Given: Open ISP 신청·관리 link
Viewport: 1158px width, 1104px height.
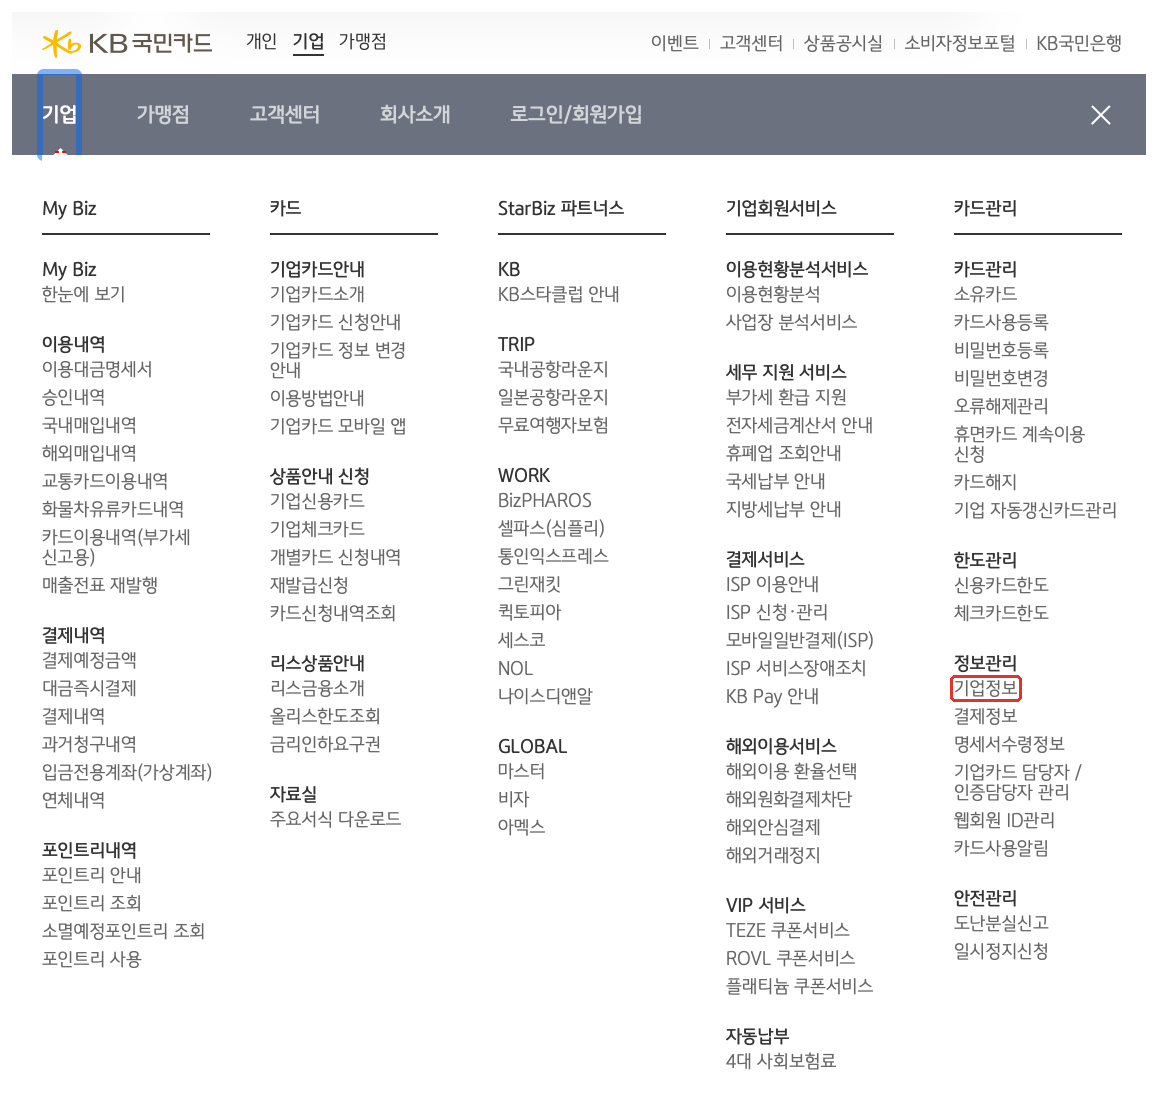Looking at the screenshot, I should tap(777, 612).
